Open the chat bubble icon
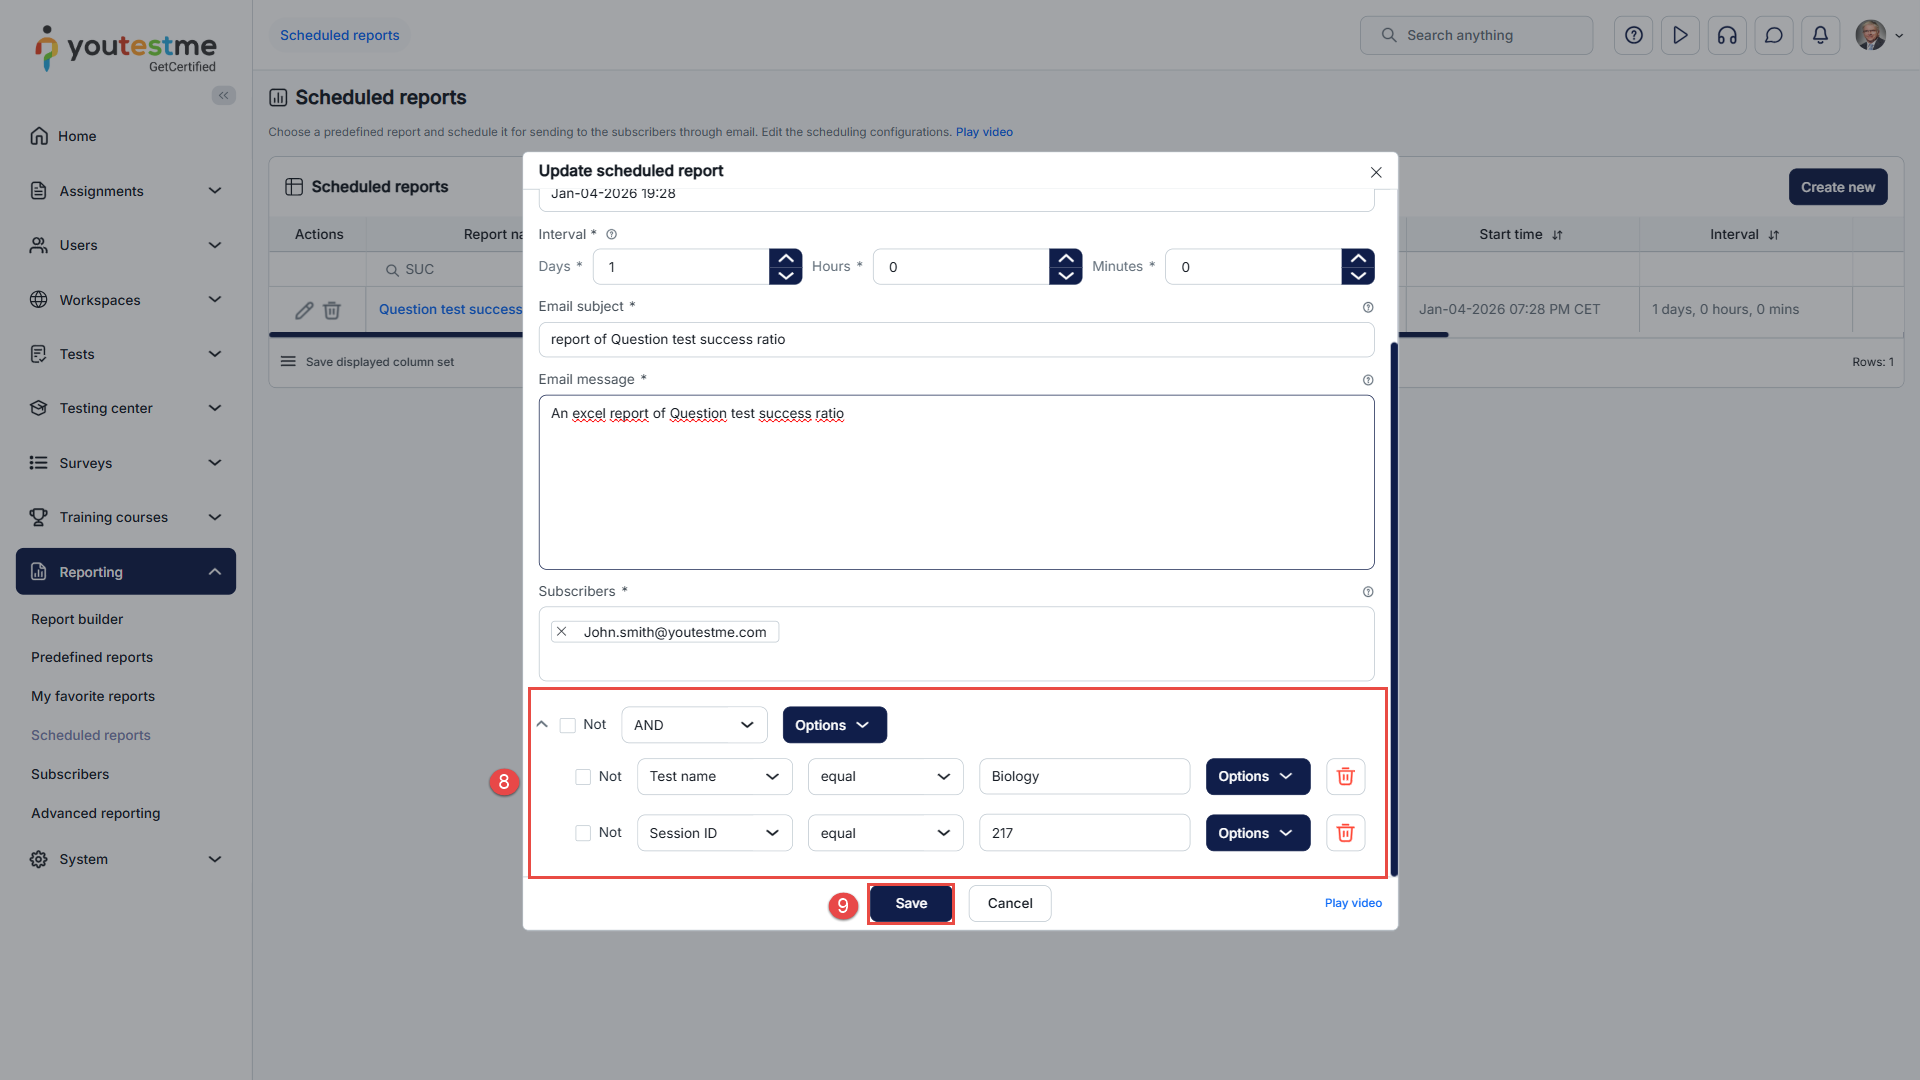 pos(1773,35)
